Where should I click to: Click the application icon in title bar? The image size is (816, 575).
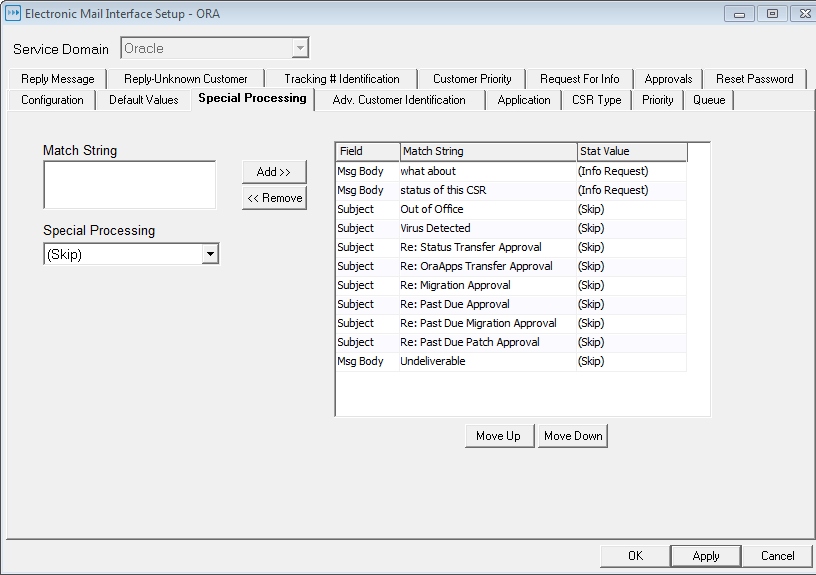click(x=14, y=14)
